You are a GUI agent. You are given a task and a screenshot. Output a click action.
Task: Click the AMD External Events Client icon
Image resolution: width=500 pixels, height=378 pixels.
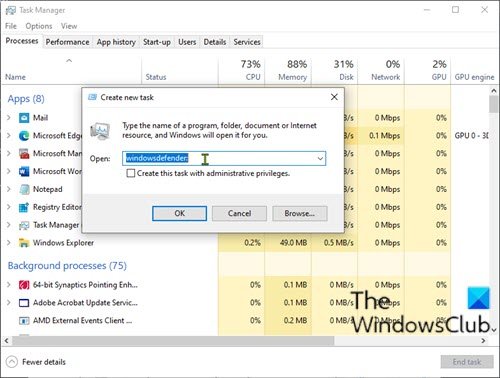click(x=24, y=321)
